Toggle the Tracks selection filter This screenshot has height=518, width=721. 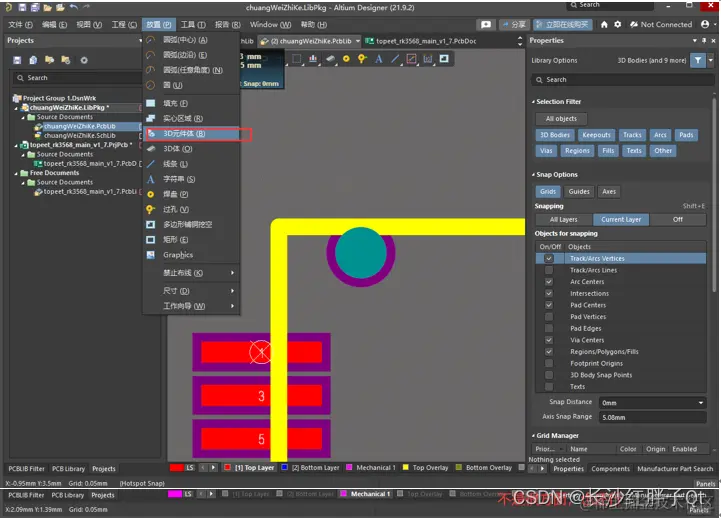click(x=632, y=135)
